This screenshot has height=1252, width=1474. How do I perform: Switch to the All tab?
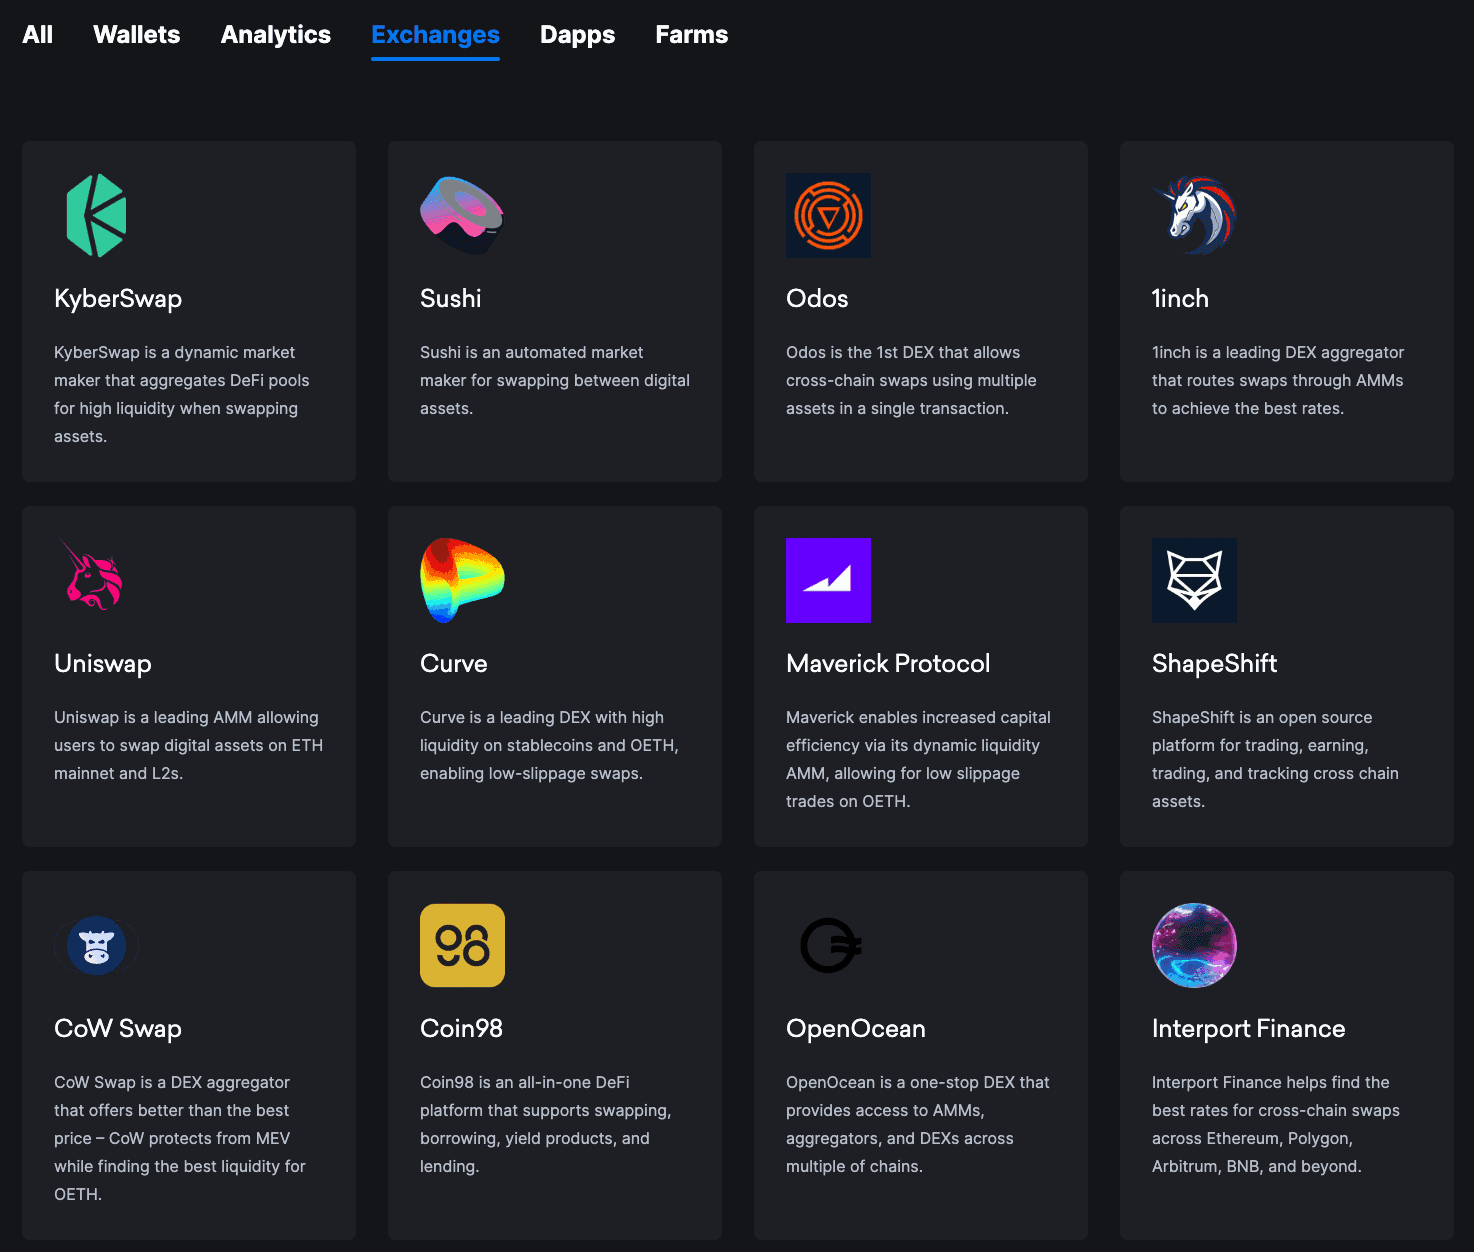coord(37,35)
